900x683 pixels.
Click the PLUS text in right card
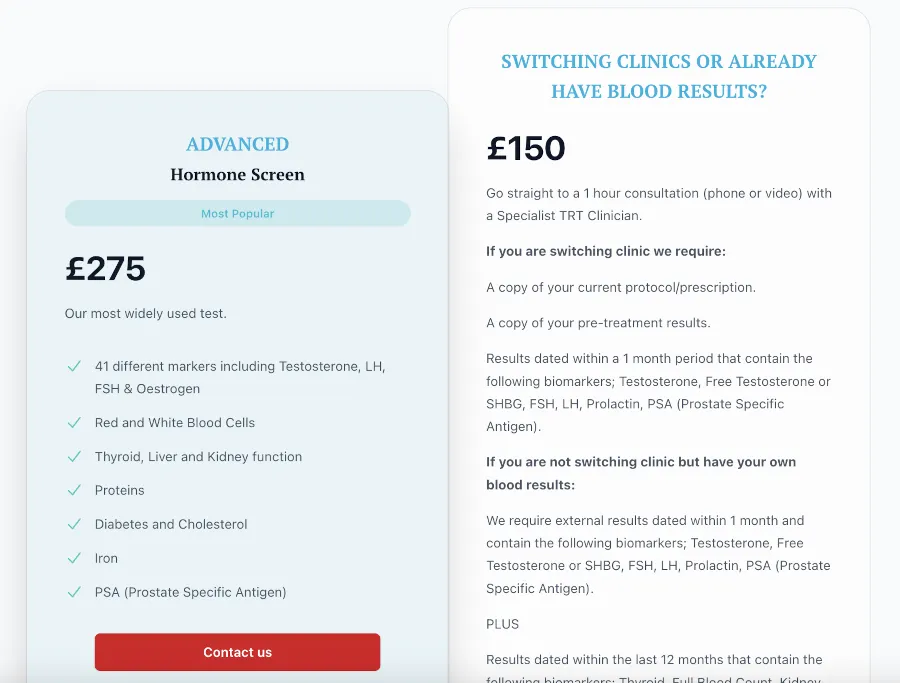(502, 624)
